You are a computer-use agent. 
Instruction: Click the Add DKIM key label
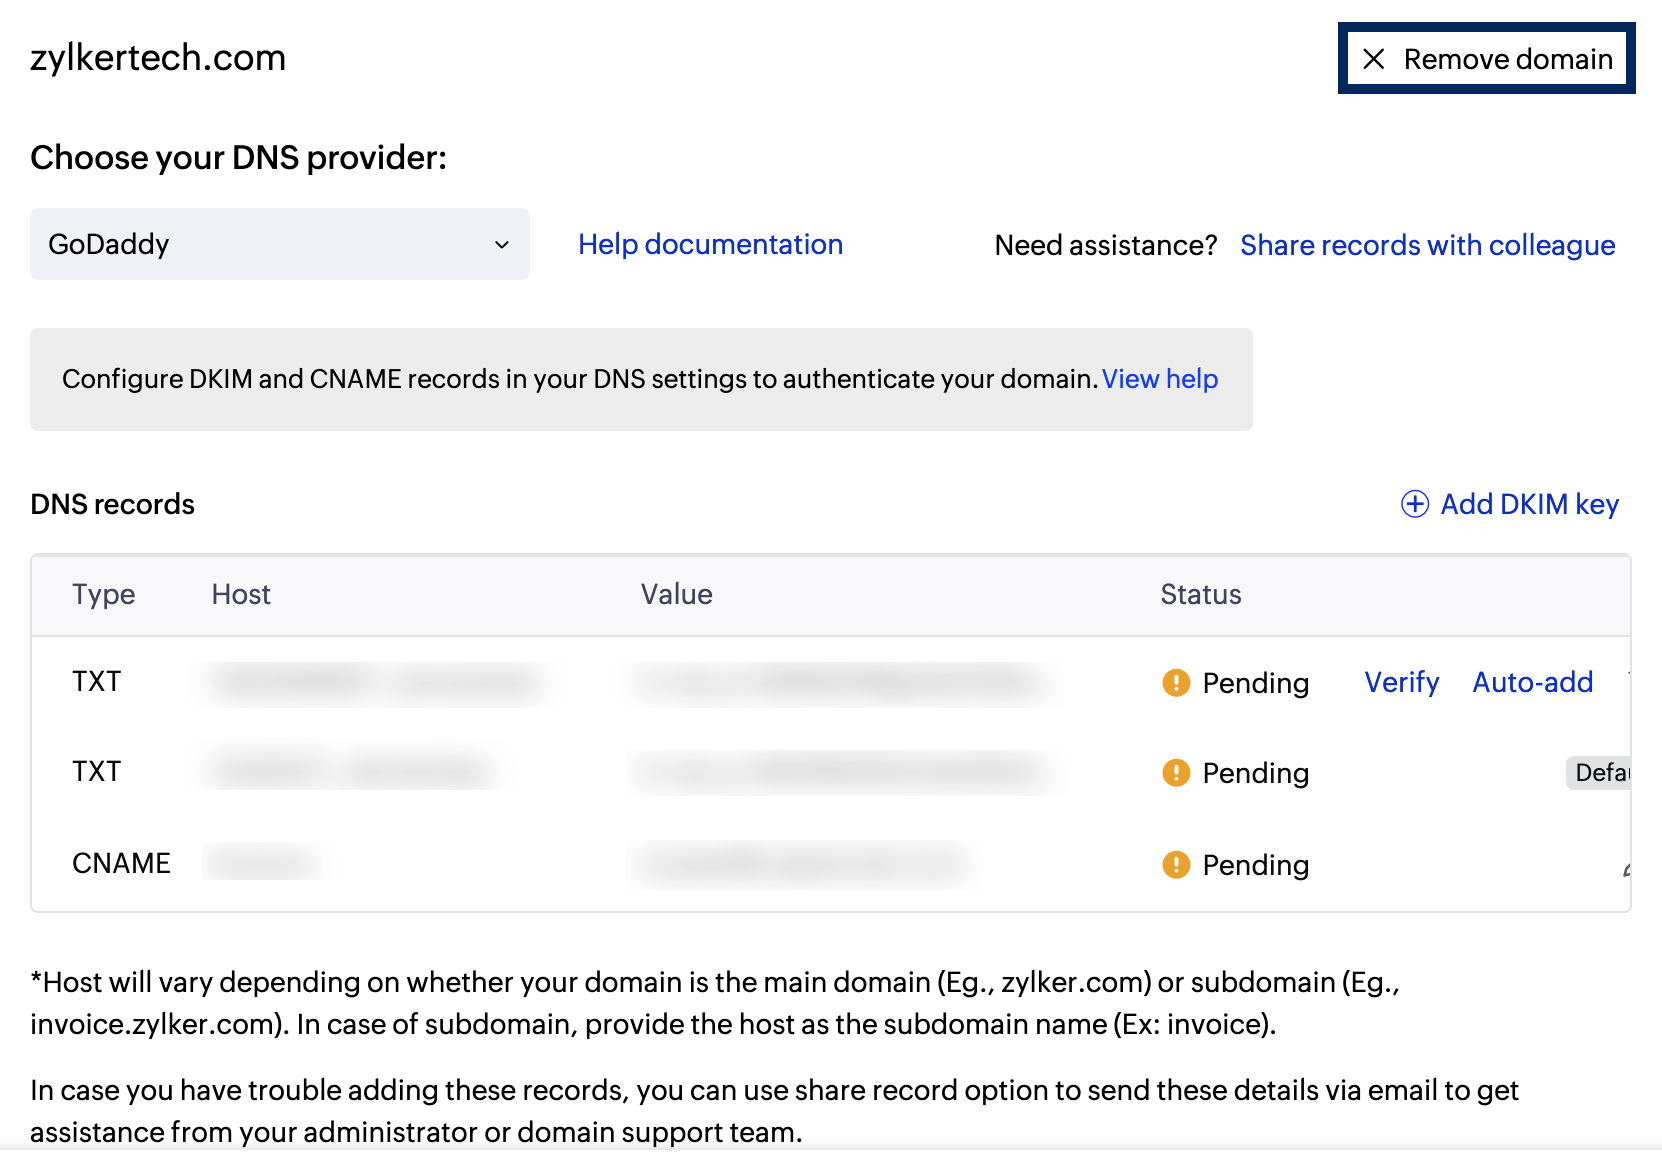coord(1531,504)
